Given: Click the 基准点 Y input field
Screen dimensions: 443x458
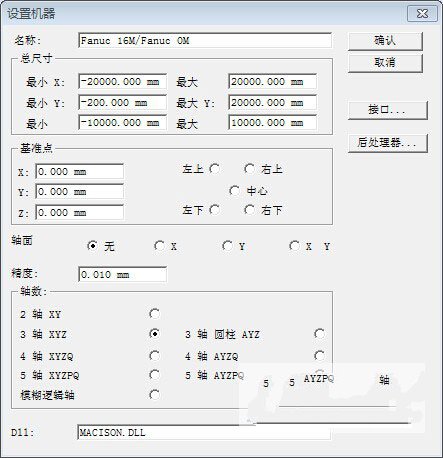Looking at the screenshot, I should click(80, 192).
